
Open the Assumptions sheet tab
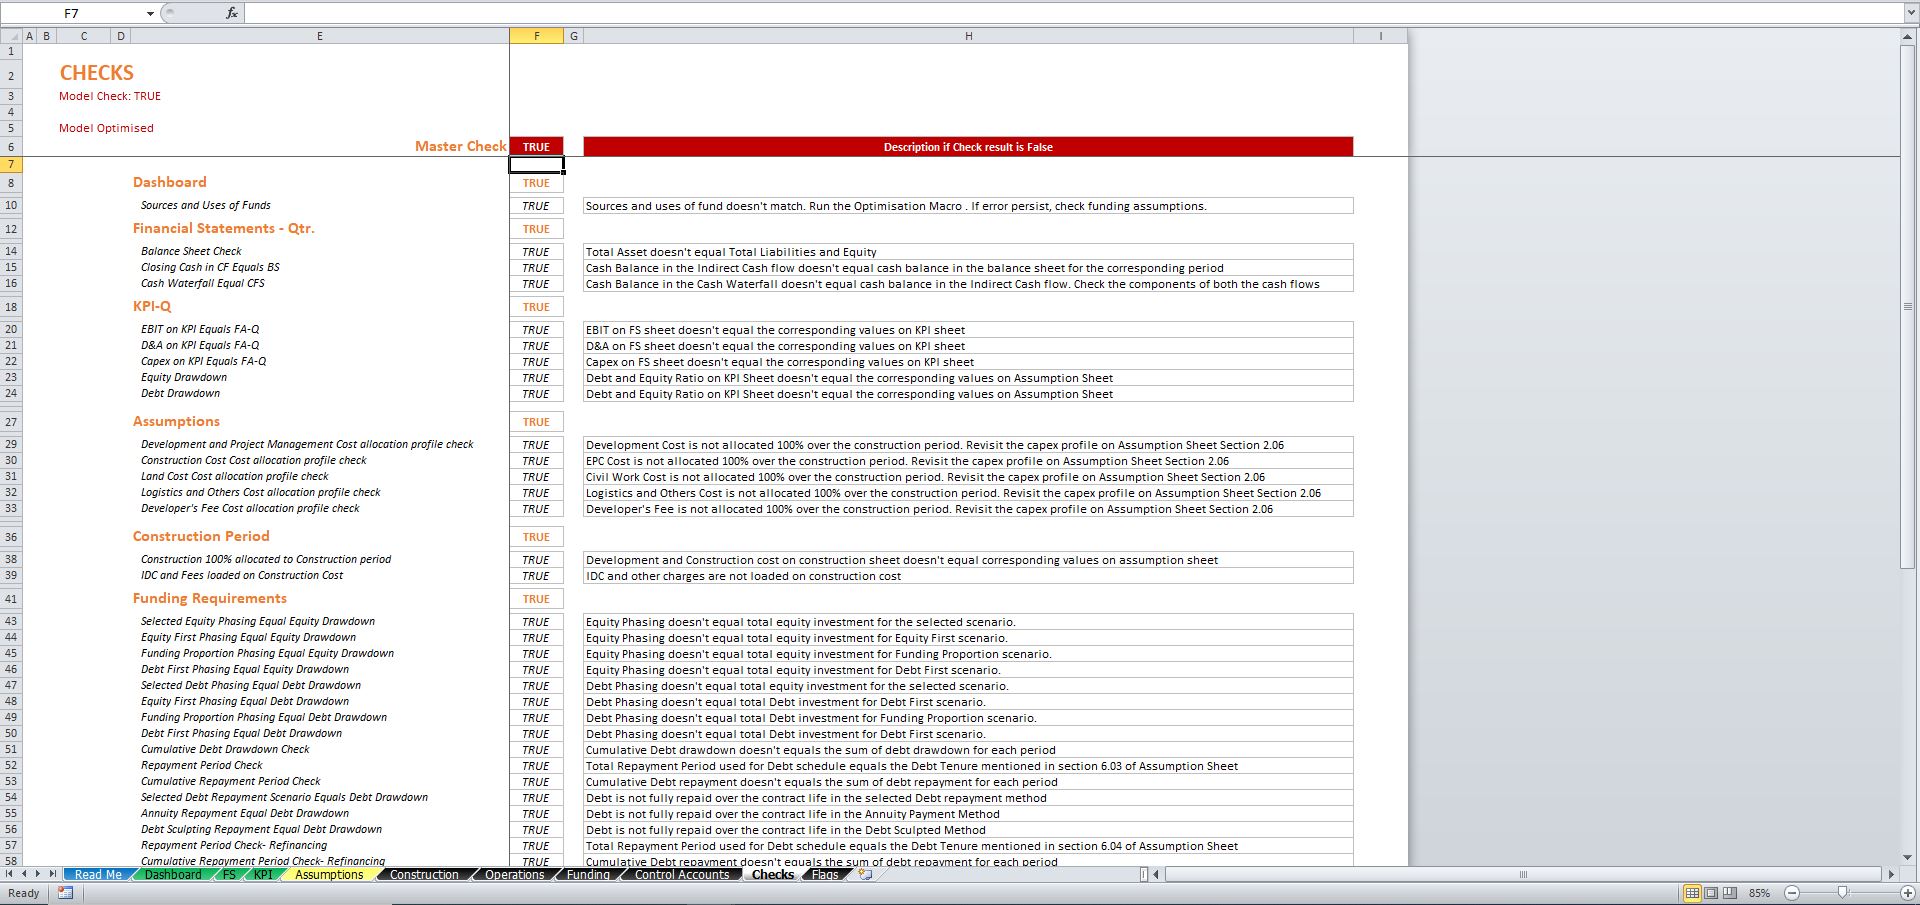coord(329,874)
